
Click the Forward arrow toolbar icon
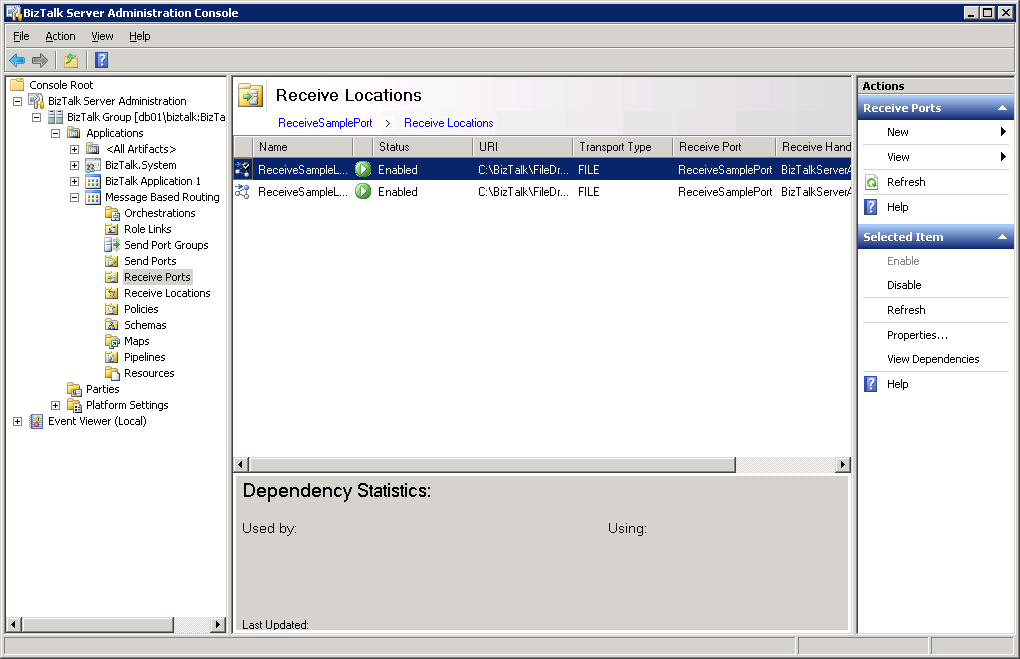coord(40,61)
